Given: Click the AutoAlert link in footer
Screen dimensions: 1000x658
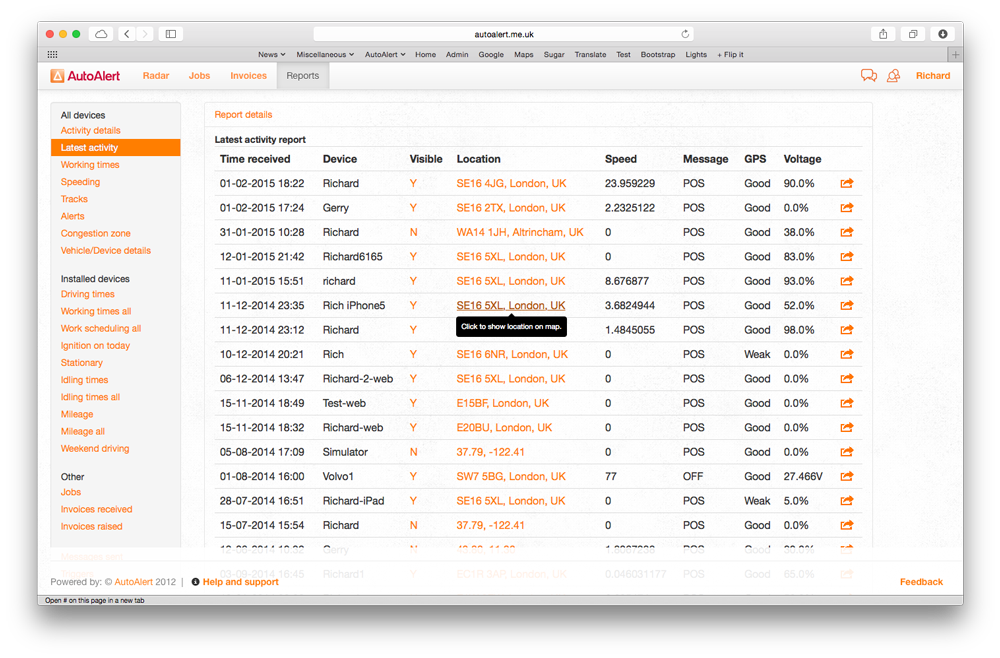Looking at the screenshot, I should click(133, 582).
